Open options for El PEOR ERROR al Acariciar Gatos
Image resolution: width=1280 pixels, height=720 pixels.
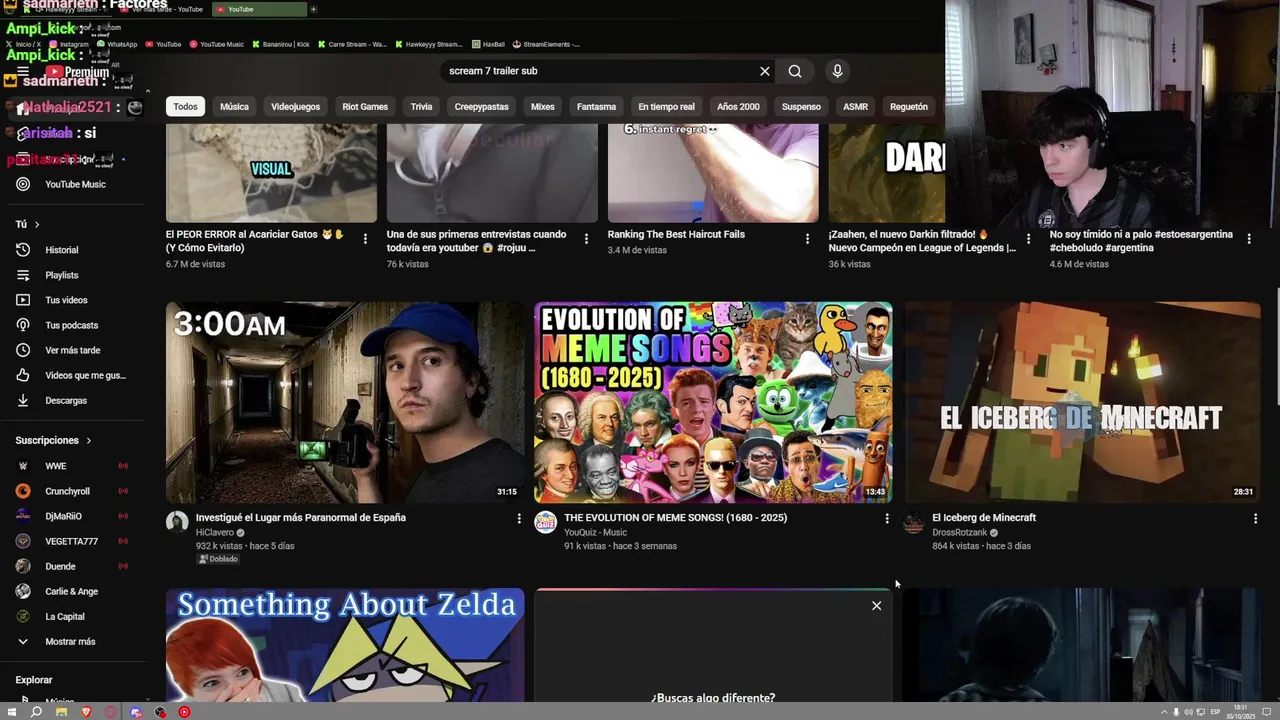click(x=365, y=239)
